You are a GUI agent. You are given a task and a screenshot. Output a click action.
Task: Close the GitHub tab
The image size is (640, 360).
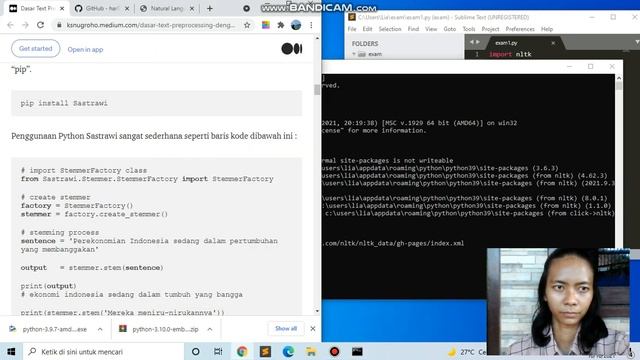click(x=127, y=8)
